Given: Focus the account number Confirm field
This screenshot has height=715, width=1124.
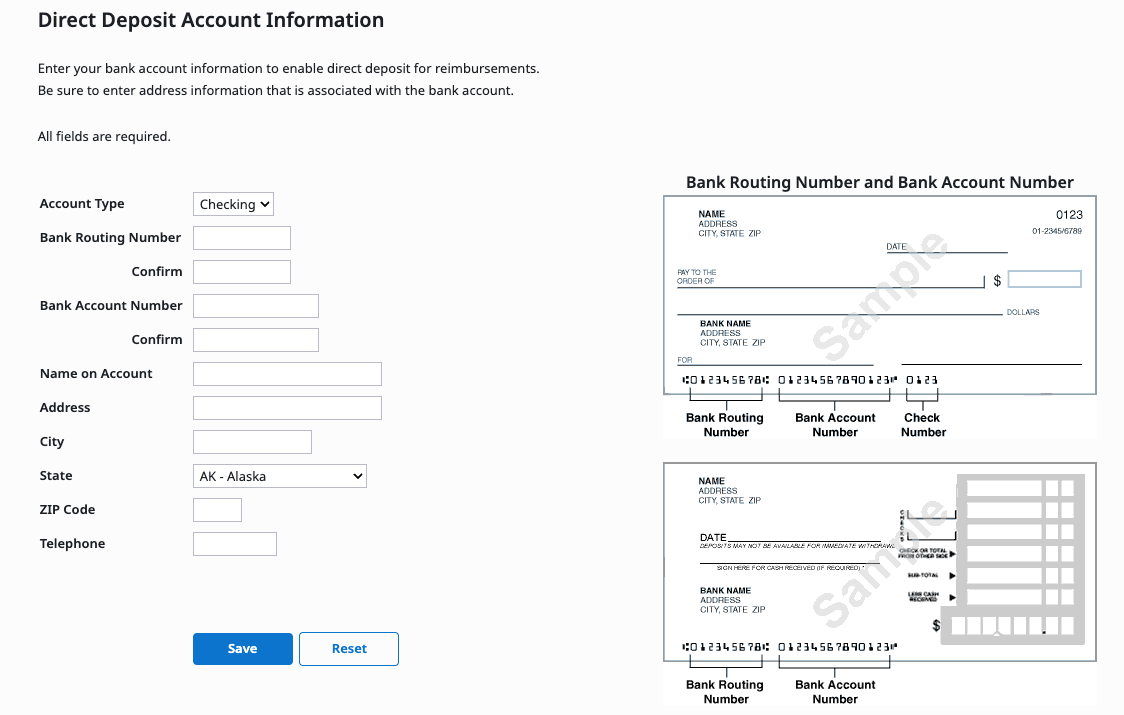Looking at the screenshot, I should pos(256,340).
